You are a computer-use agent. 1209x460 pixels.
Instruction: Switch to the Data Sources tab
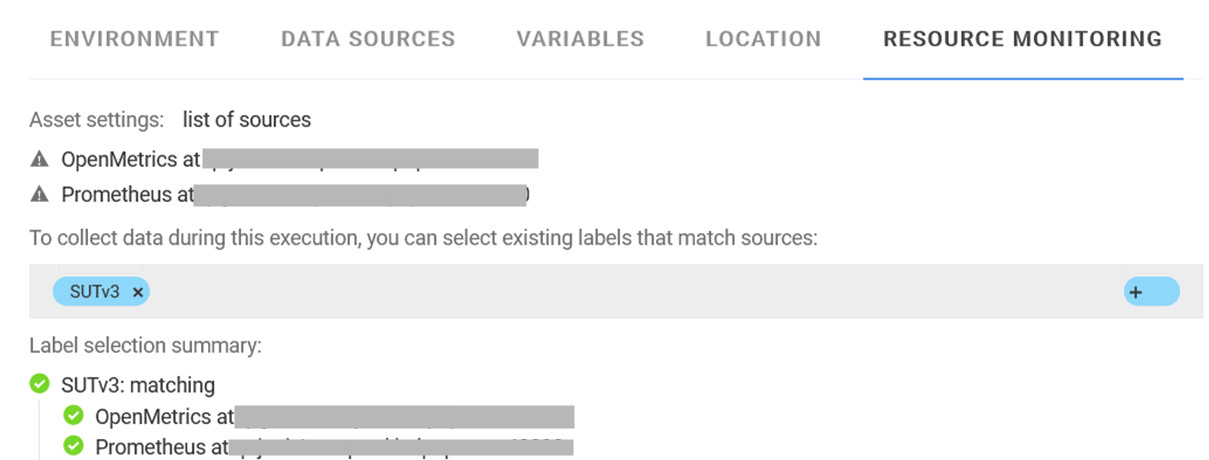point(368,39)
